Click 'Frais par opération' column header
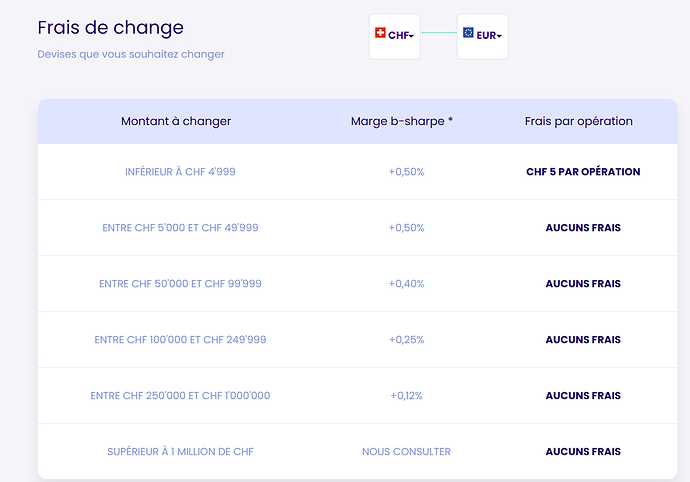The image size is (690, 482). point(578,121)
